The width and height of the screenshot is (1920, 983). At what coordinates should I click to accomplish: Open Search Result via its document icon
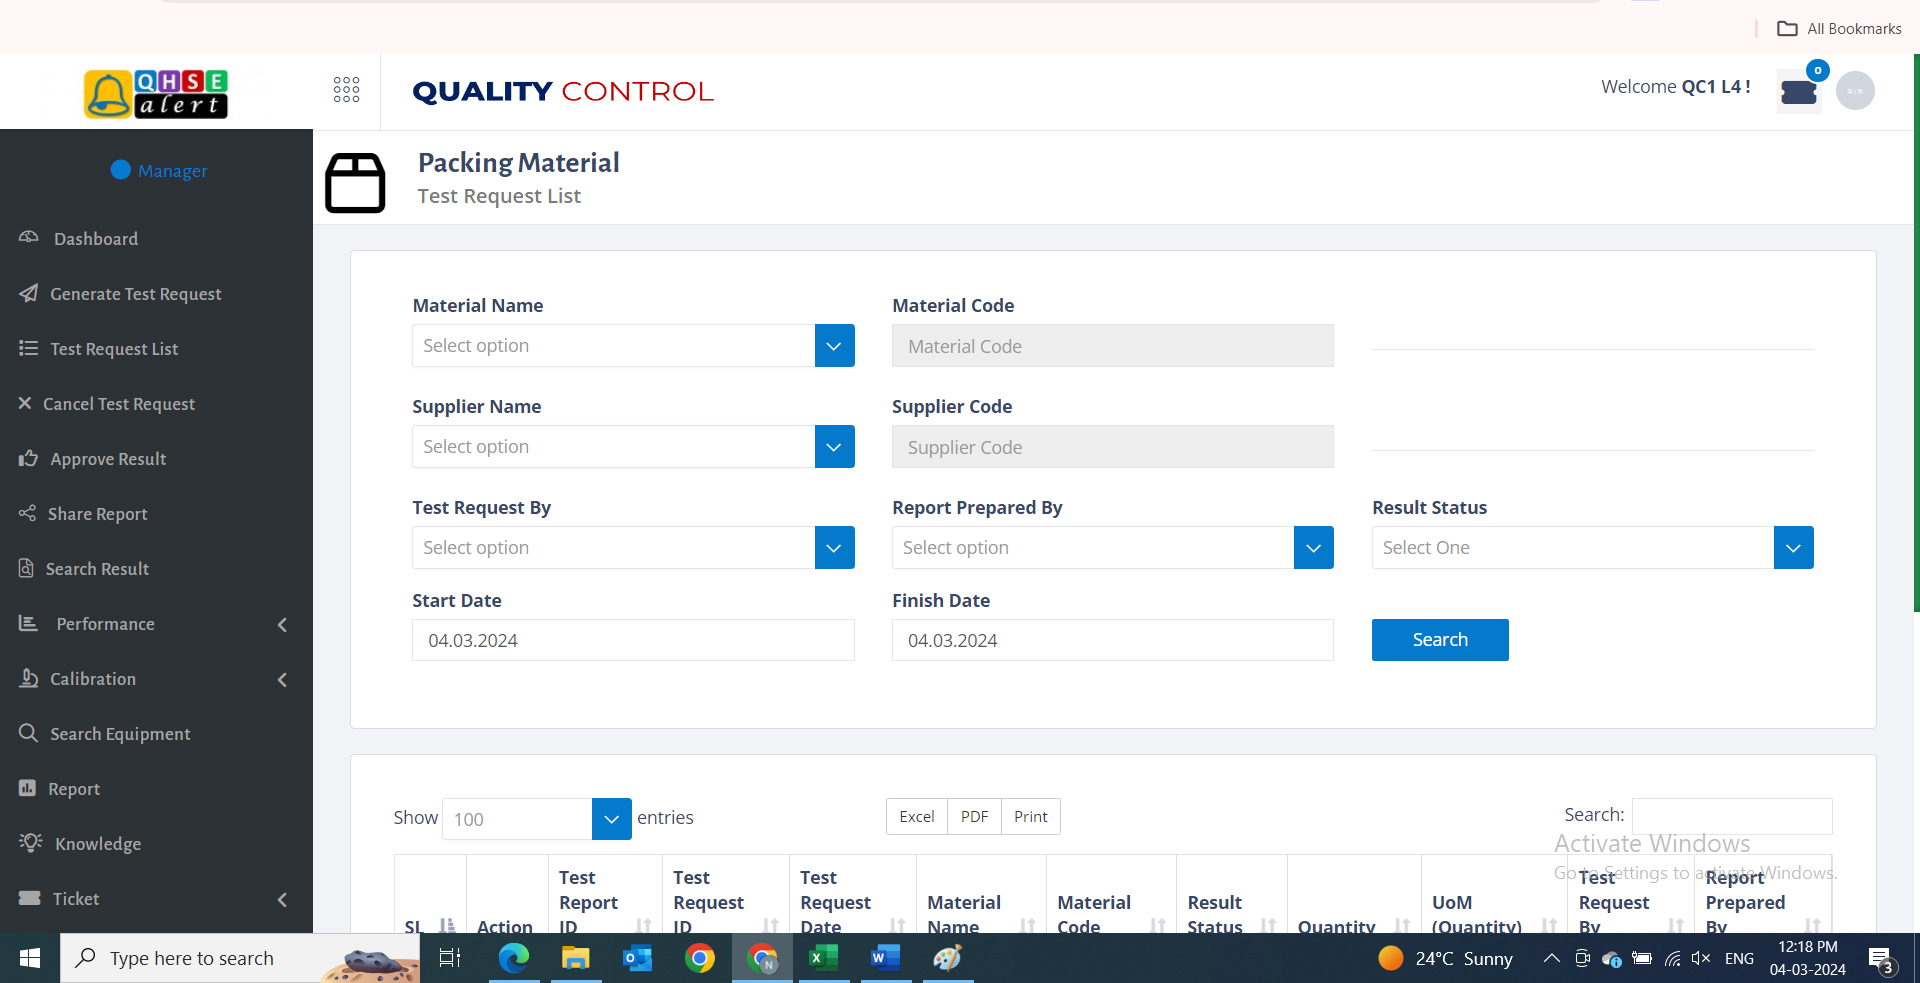click(27, 568)
